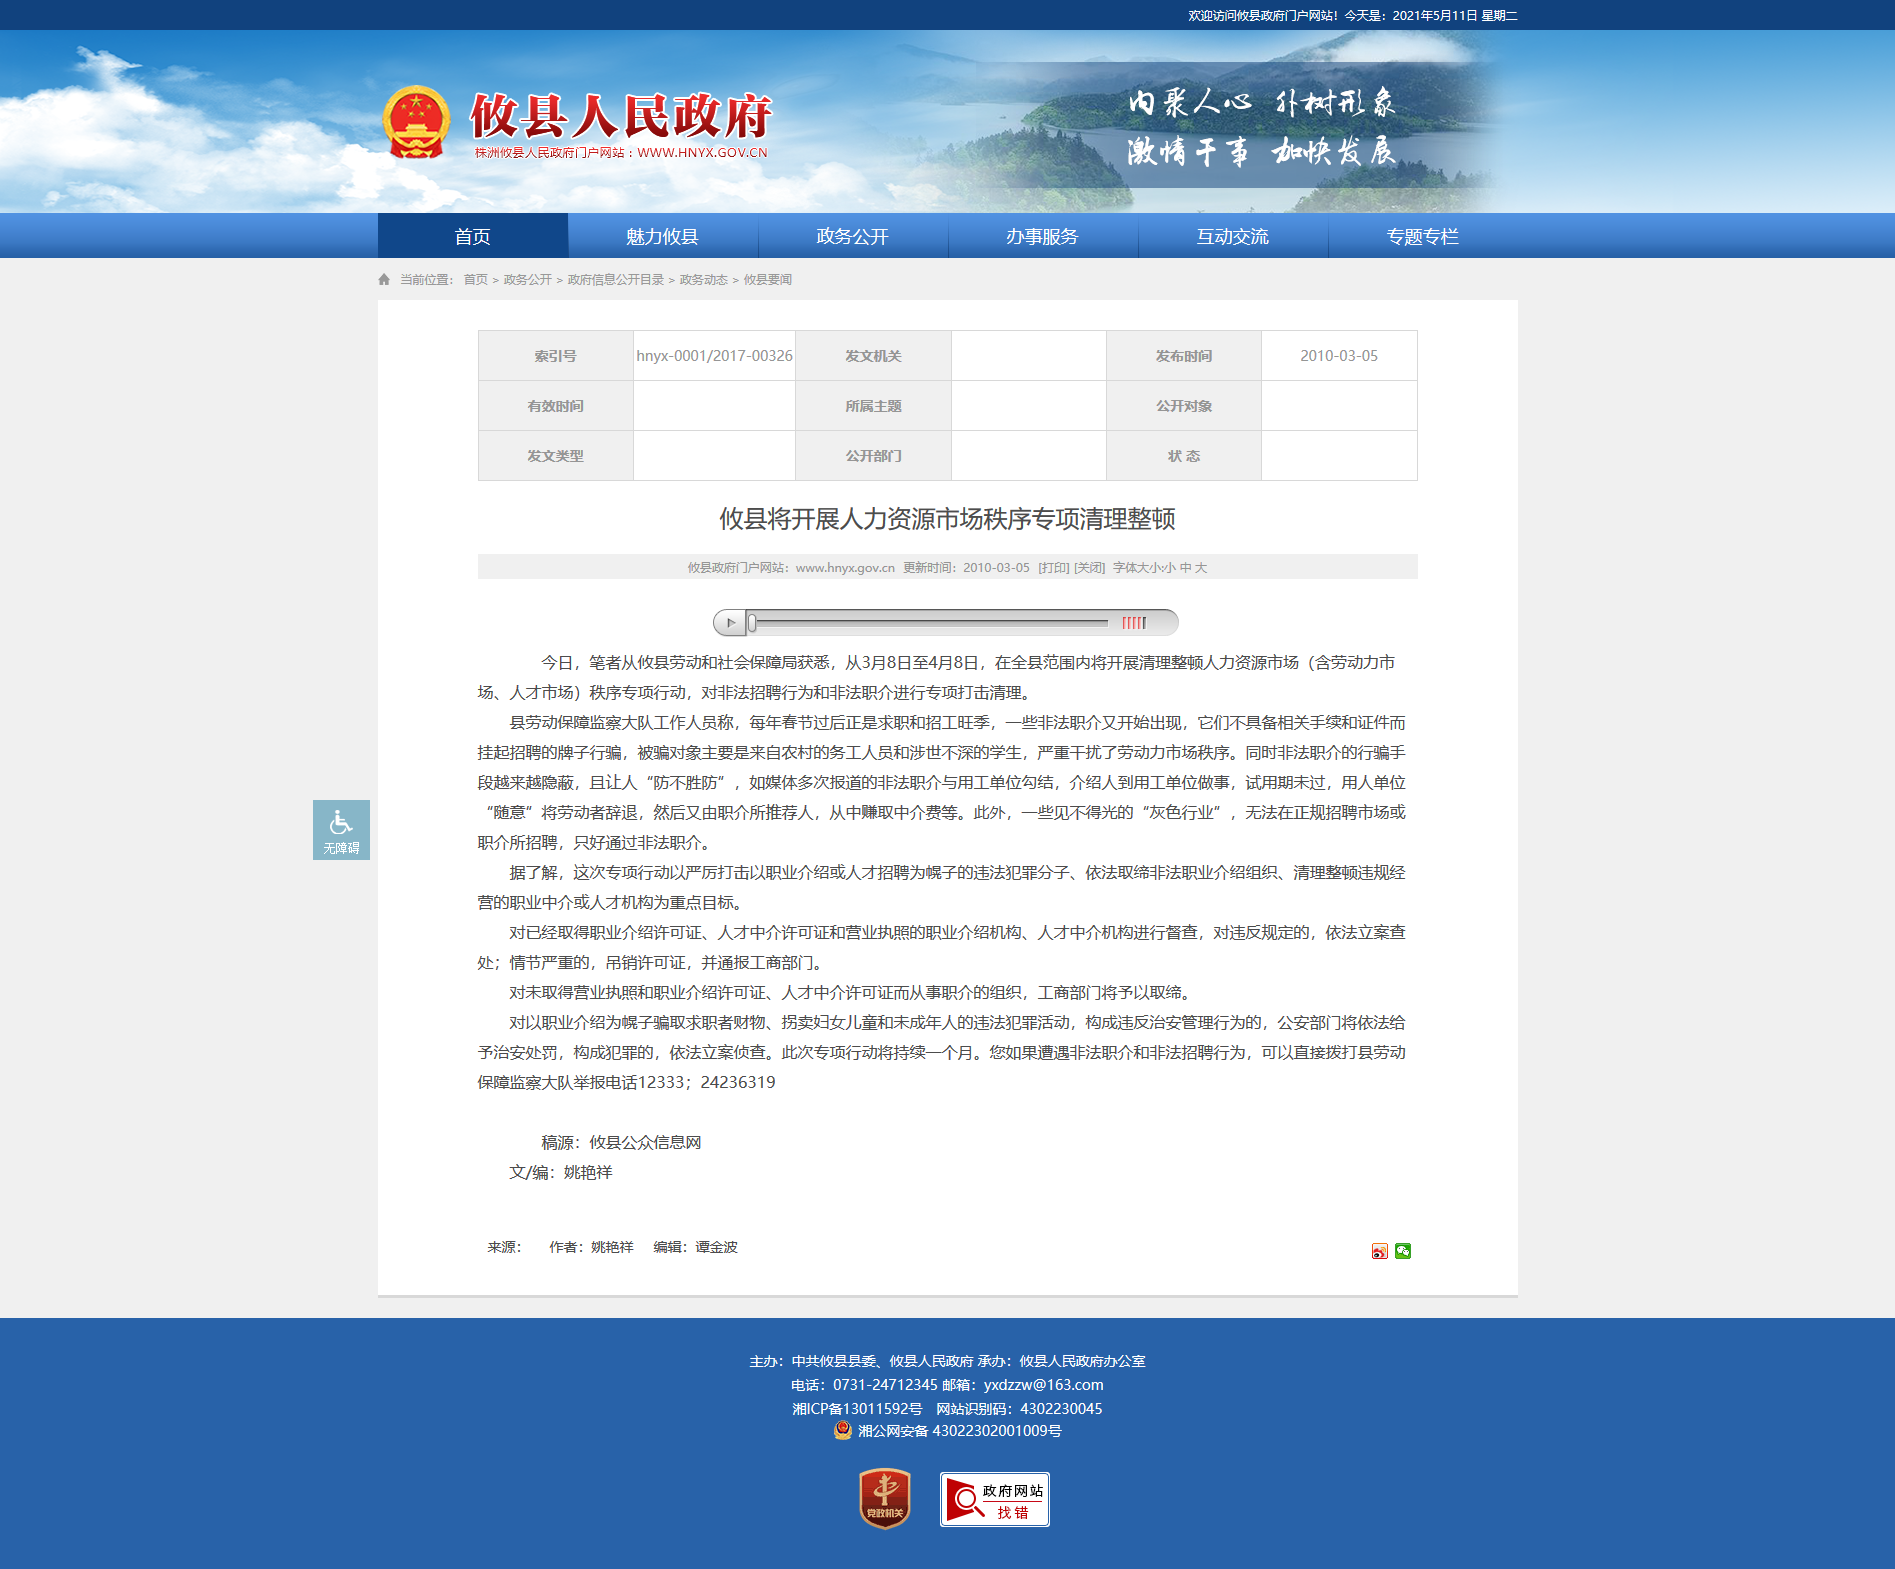1895x1569 pixels.
Task: Set font size to 大
Action: [x=1201, y=567]
